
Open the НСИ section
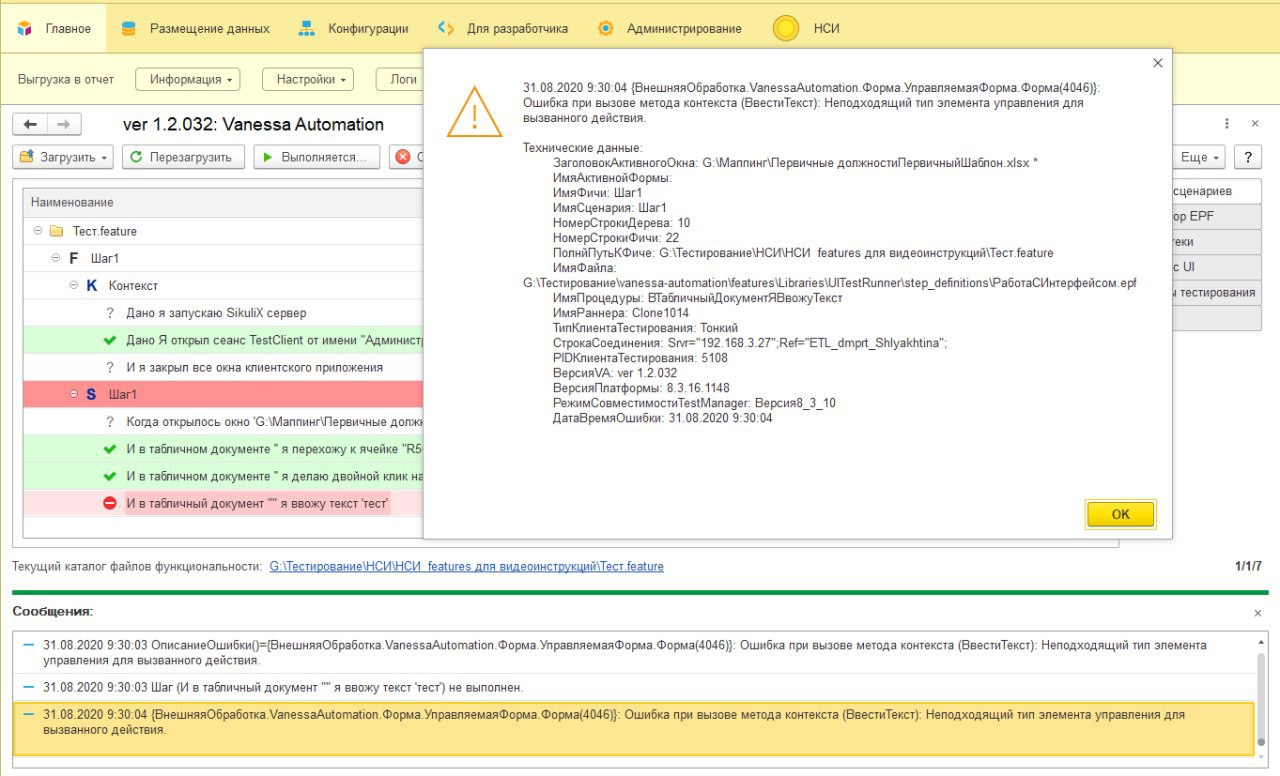[x=806, y=28]
